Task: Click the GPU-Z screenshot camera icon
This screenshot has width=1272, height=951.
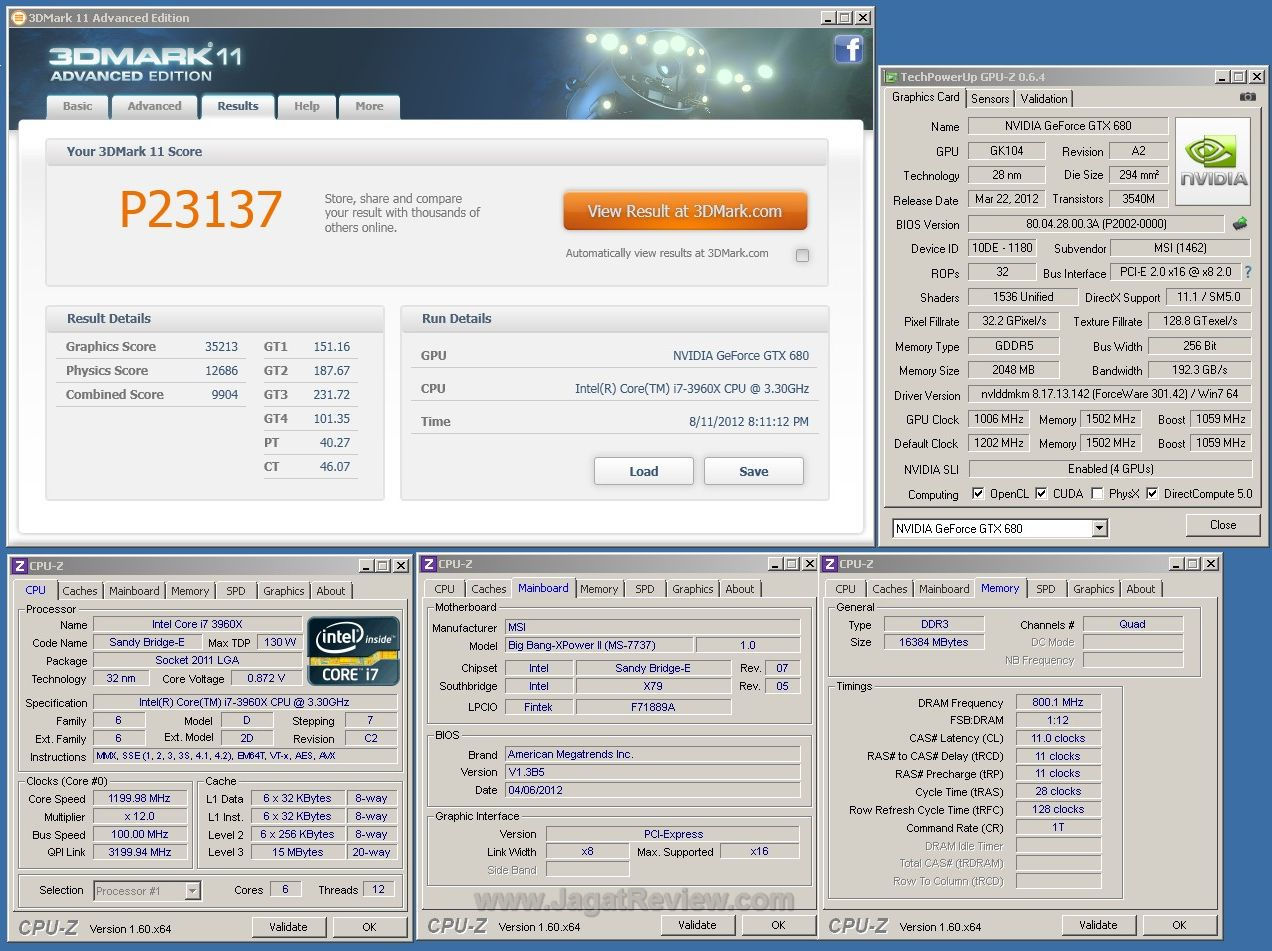Action: [x=1247, y=97]
